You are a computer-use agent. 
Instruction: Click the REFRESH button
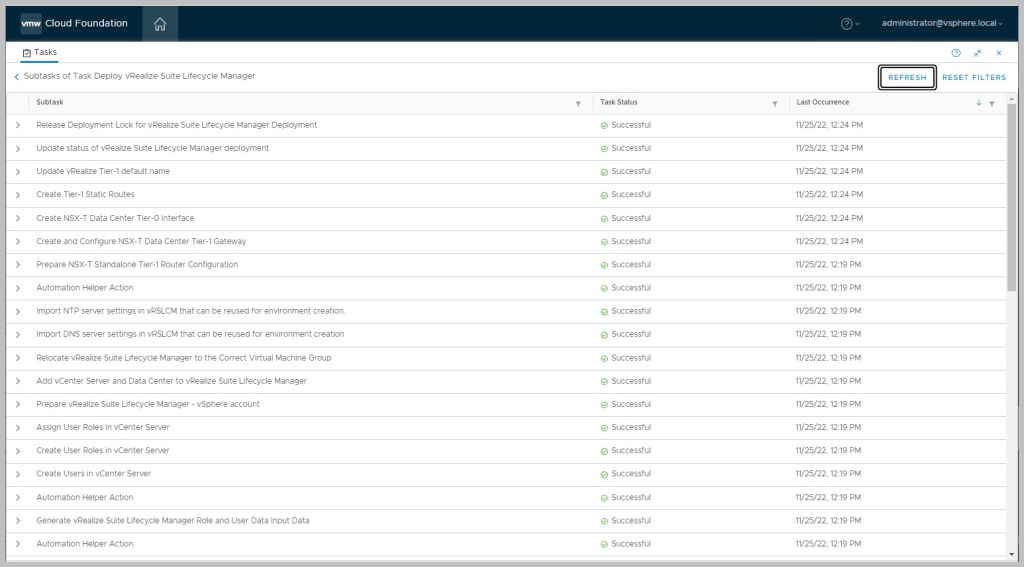[907, 77]
